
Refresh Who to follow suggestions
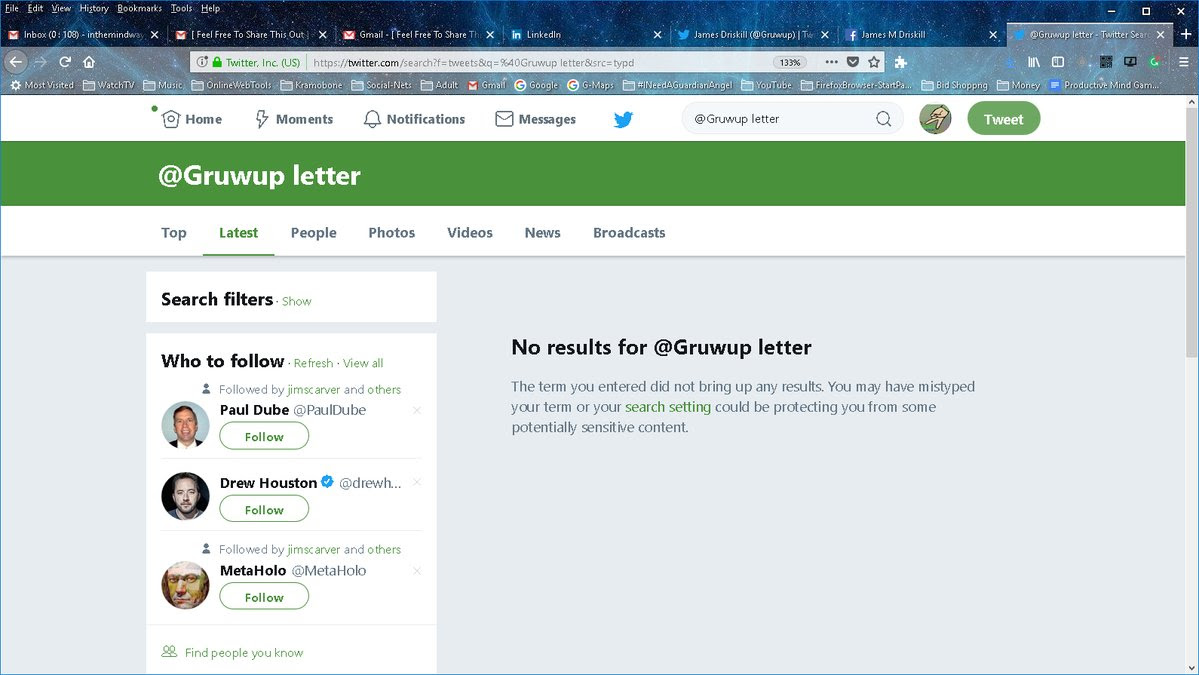314,363
